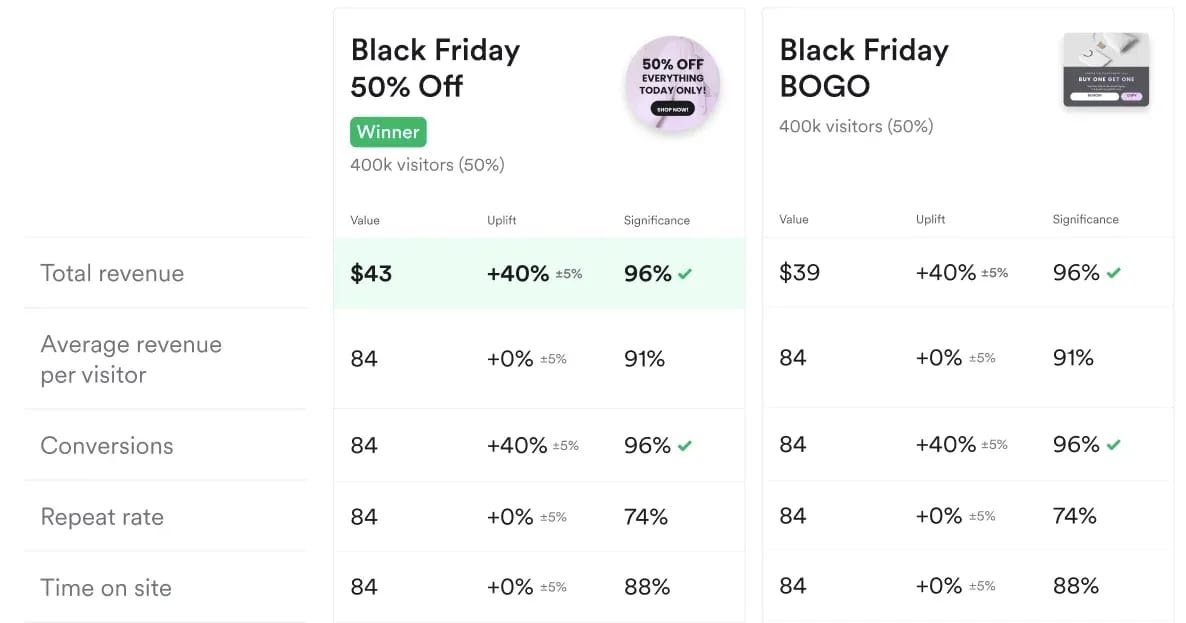Click the Shop Now button in thumbnail

pos(672,109)
